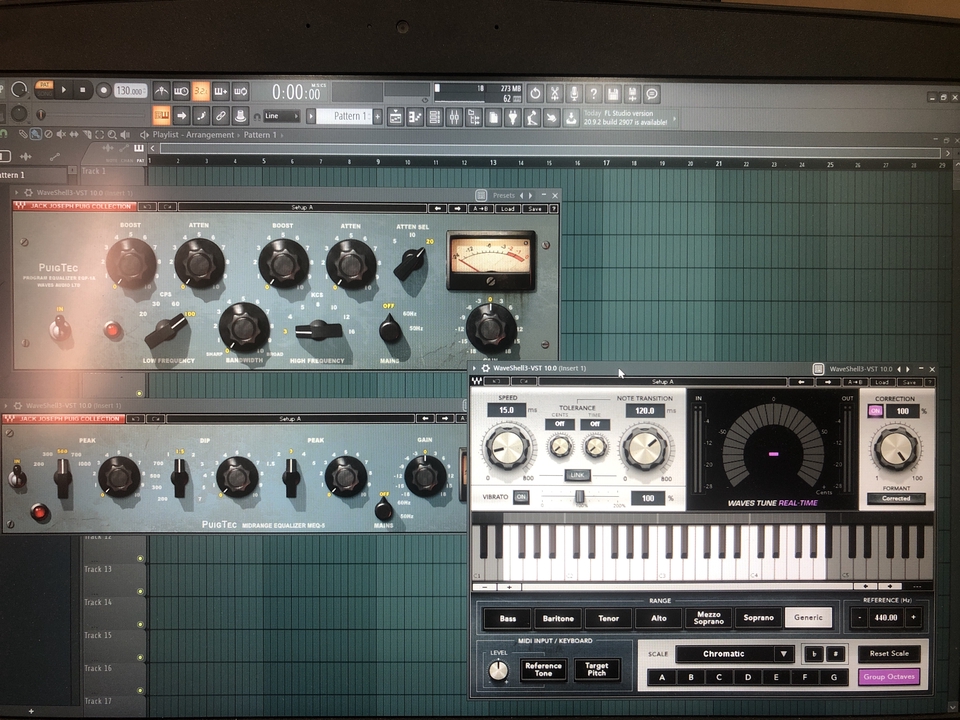Open PuigTec EQP-1A plugin gear settings icon
This screenshot has height=720, width=960.
(28, 193)
